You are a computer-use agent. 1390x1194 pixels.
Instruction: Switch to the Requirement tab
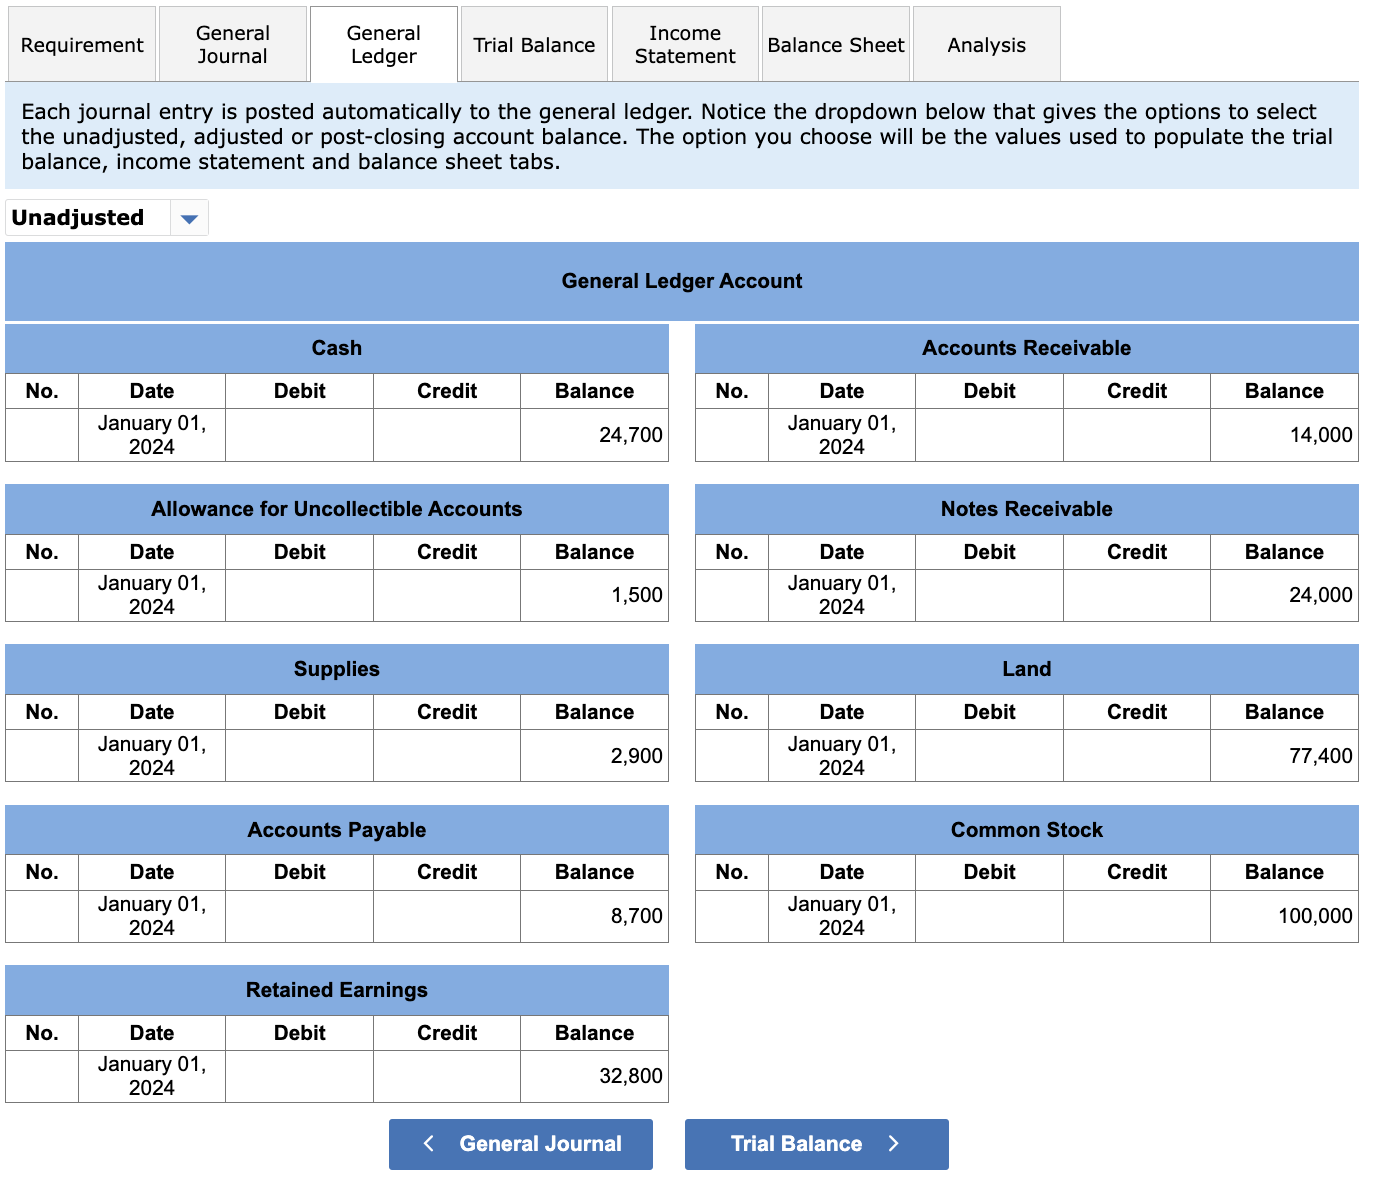pyautogui.click(x=82, y=45)
